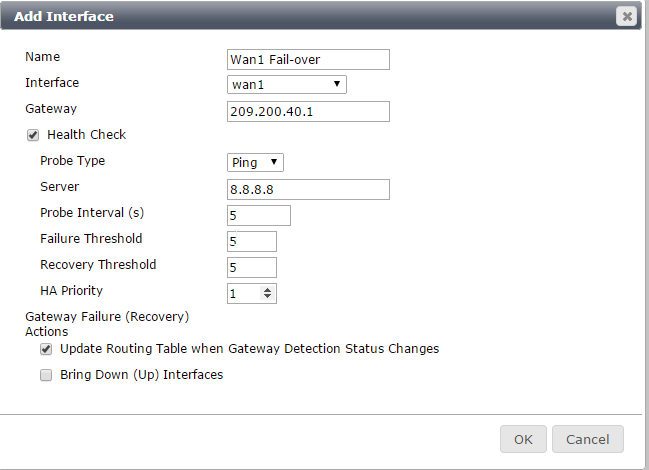Click the Name field with Wan1 Fail-over
Image resolution: width=649 pixels, height=470 pixels.
308,59
